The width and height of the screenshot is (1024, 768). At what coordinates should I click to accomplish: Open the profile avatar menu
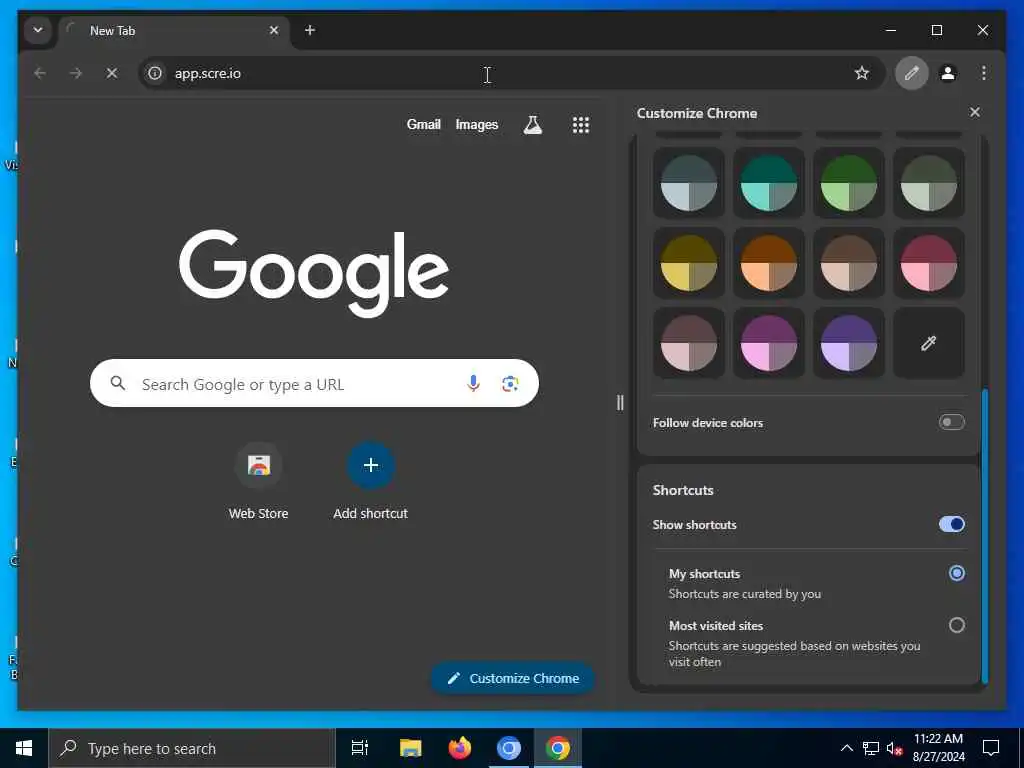coord(948,73)
